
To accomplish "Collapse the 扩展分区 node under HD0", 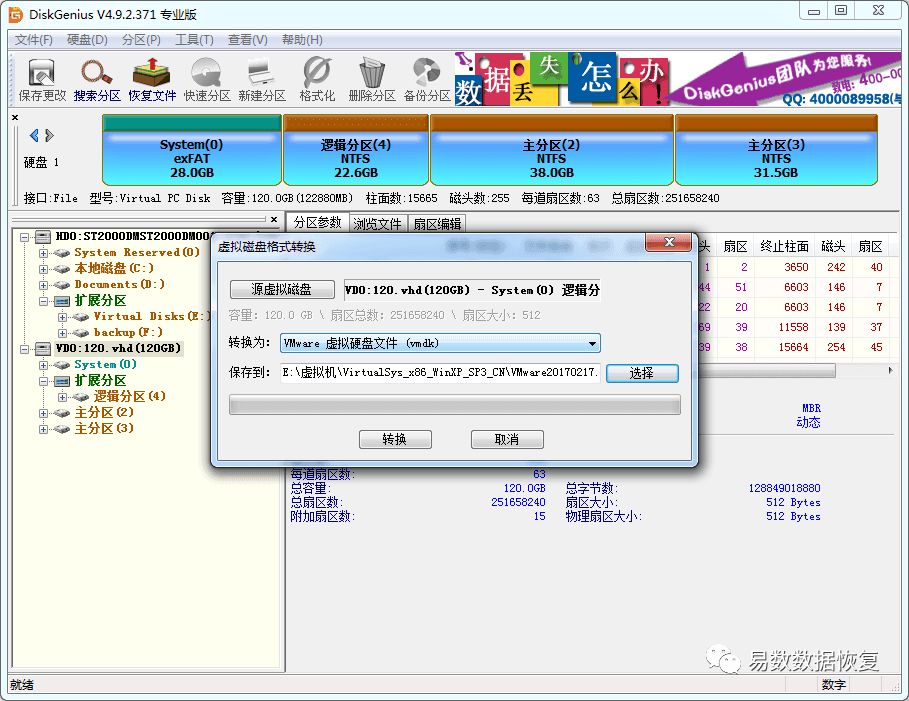I will coord(43,301).
